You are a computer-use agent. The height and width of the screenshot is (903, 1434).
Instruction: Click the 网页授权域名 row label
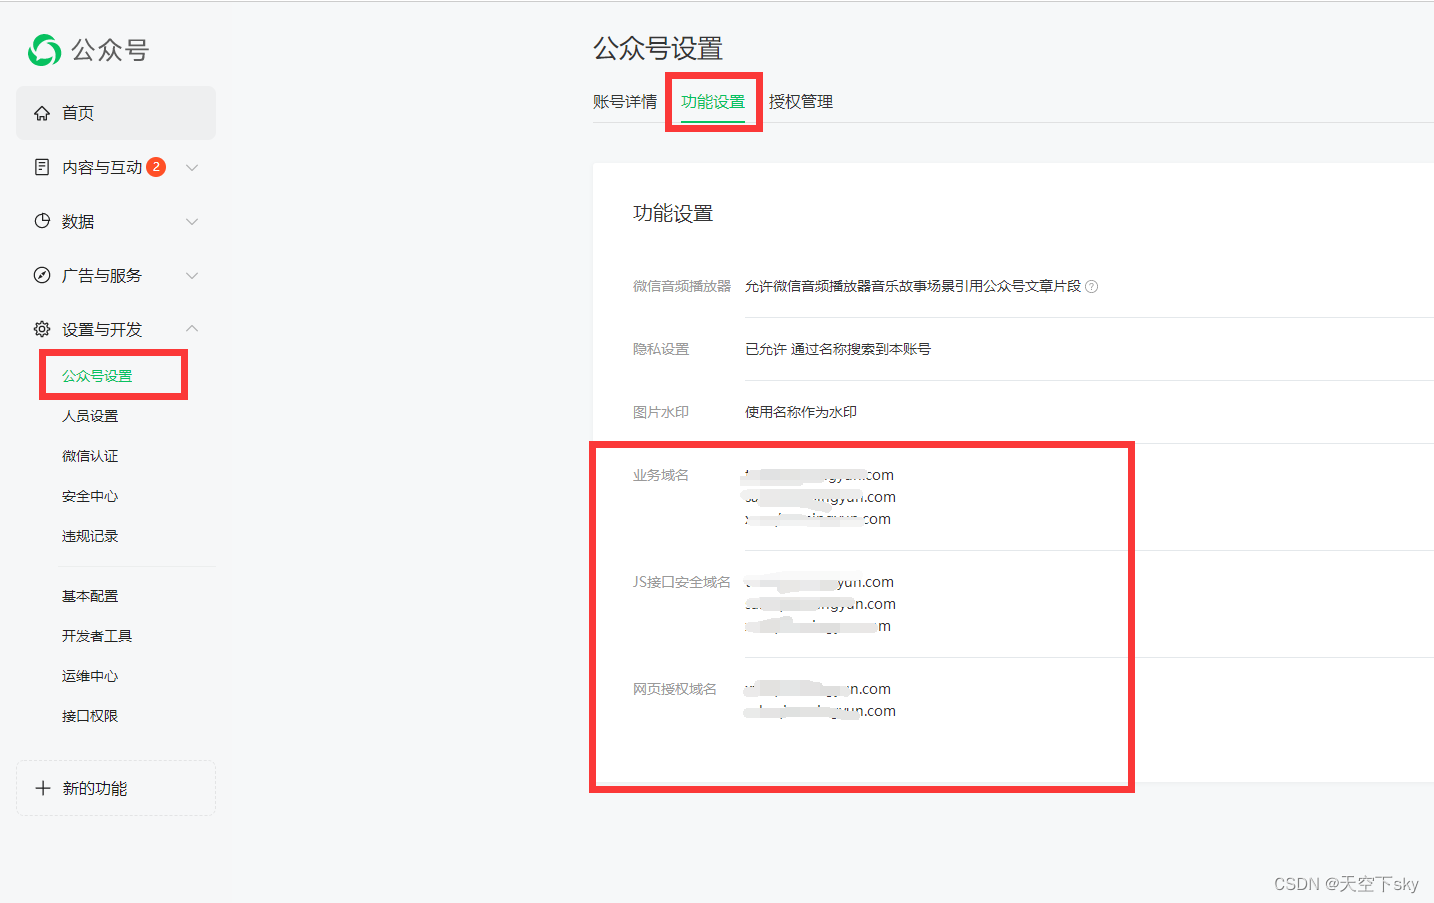(675, 689)
